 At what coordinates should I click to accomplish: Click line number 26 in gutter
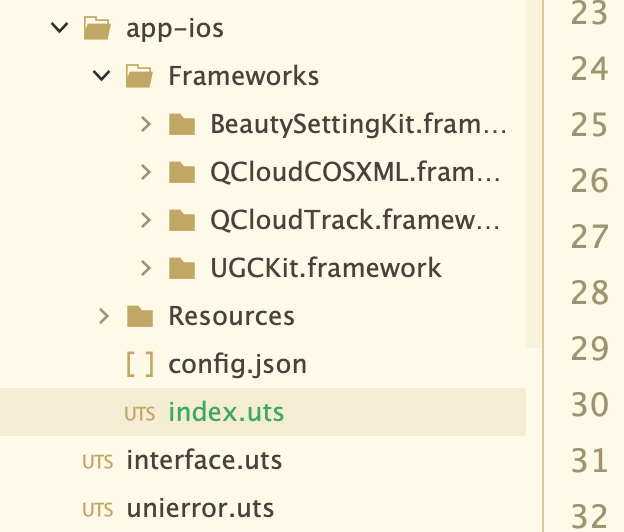(589, 181)
